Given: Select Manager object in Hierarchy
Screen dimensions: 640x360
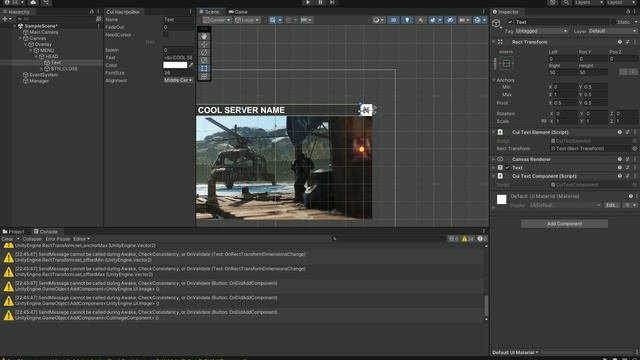Looking at the screenshot, I should 39,81.
